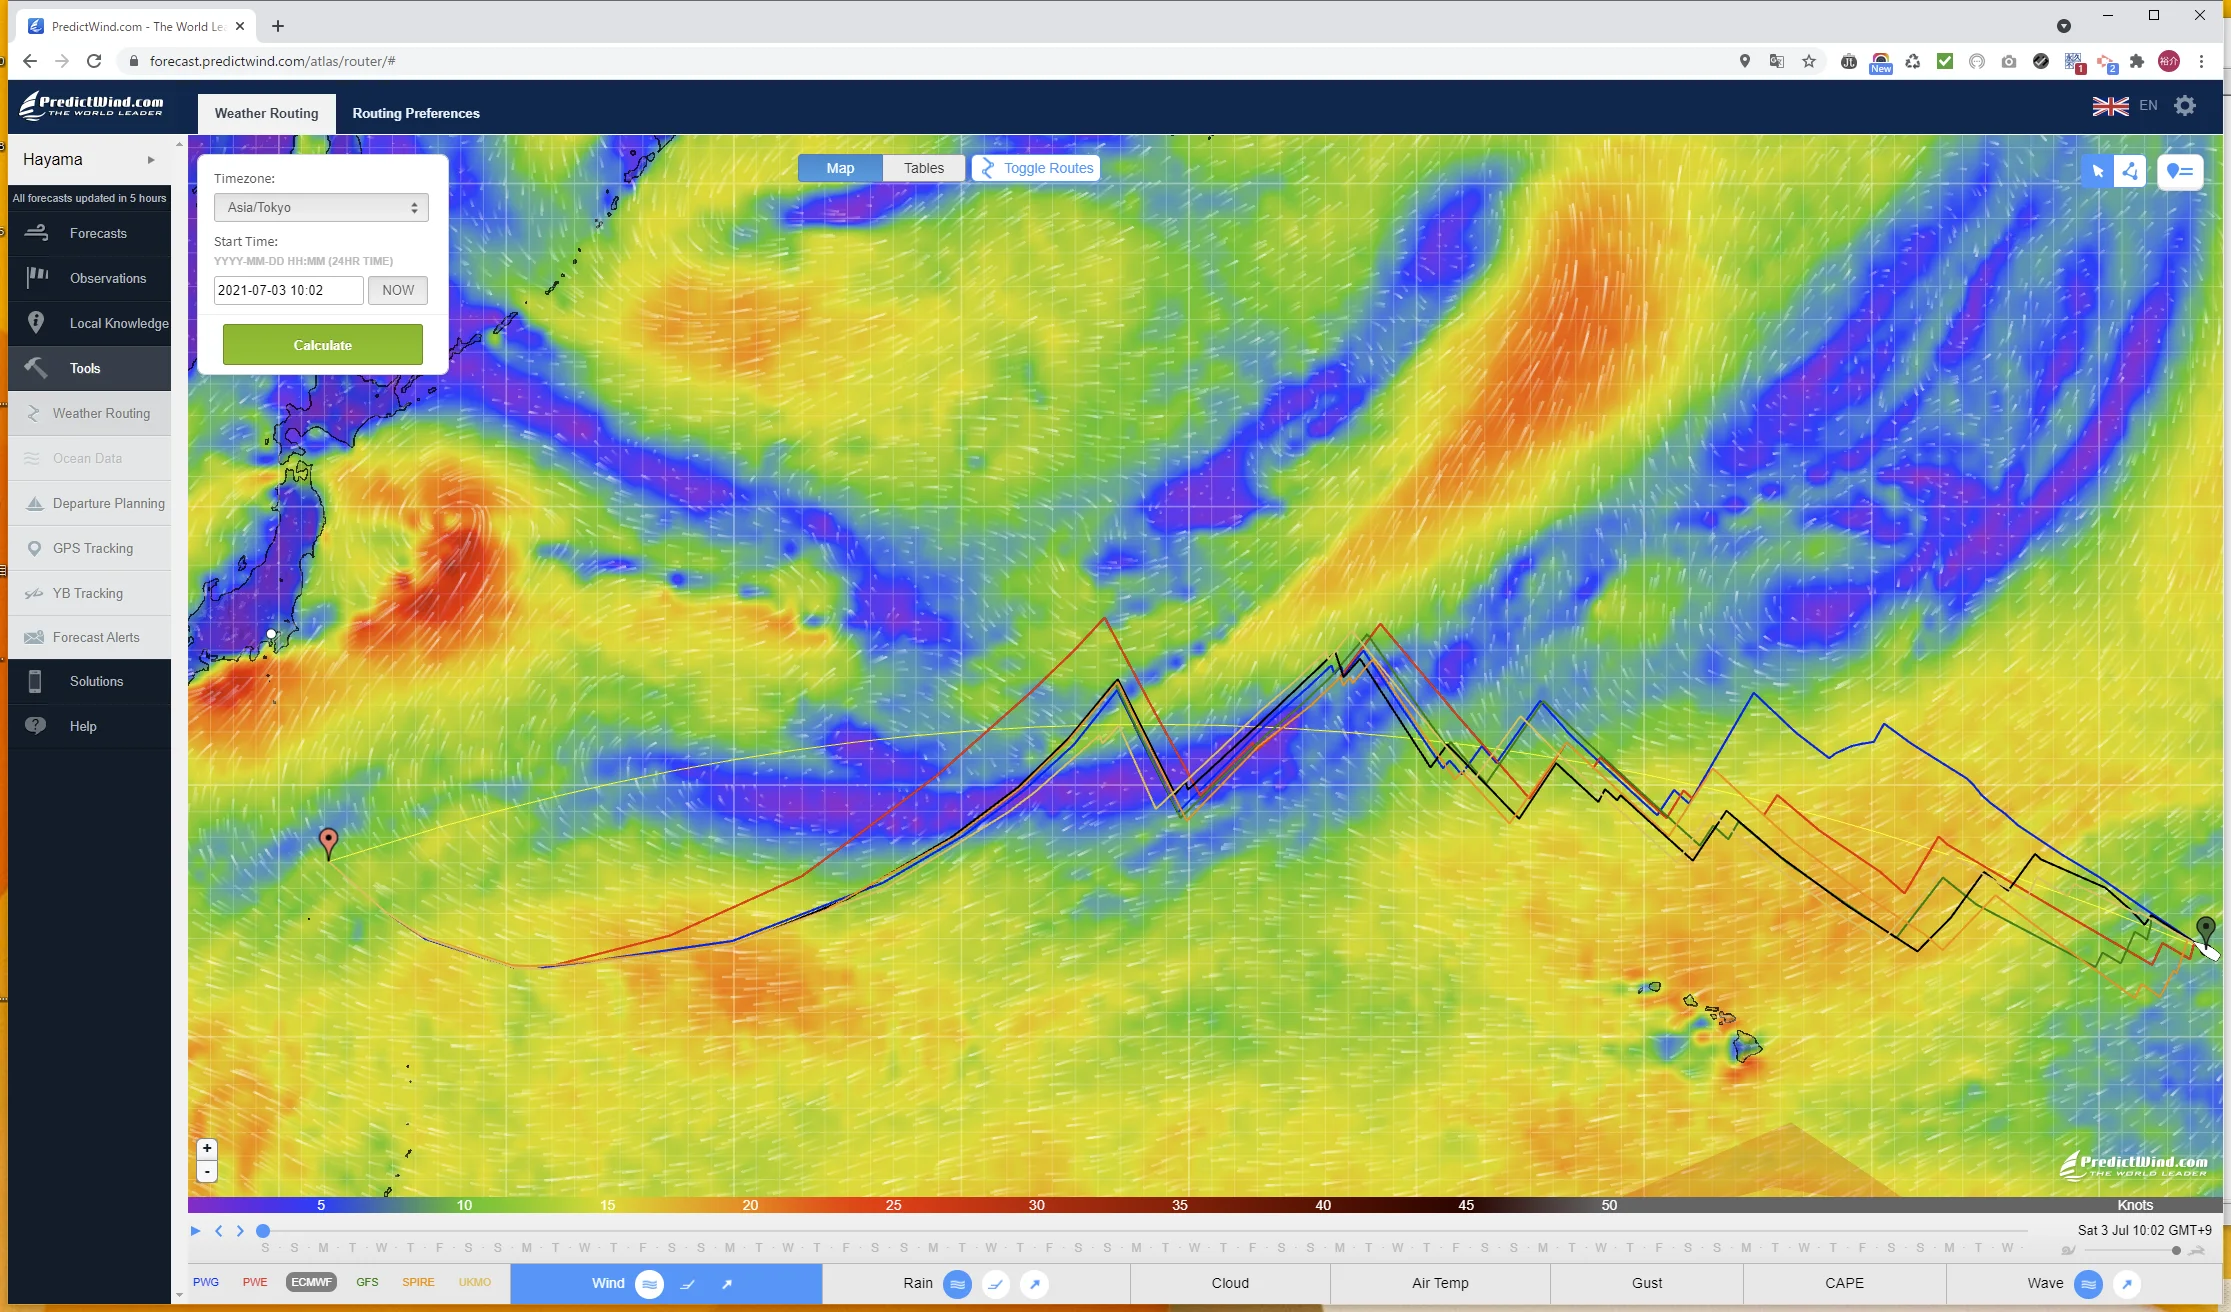Expand the Observations sidebar section
2231x1312 pixels.
pyautogui.click(x=89, y=278)
